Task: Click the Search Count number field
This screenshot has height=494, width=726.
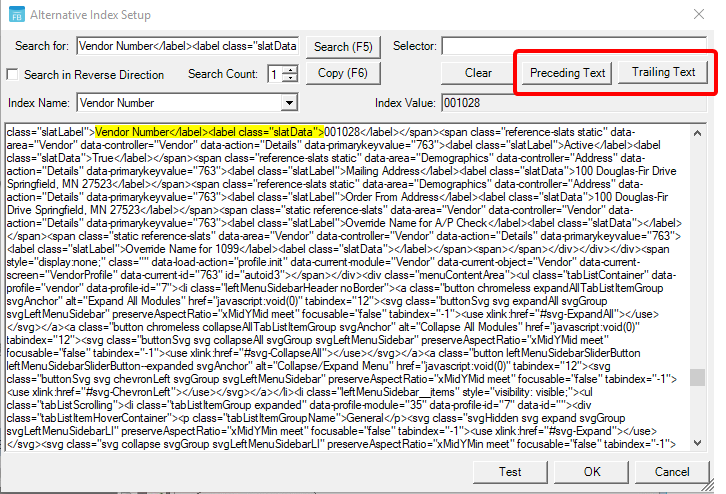Action: point(275,74)
